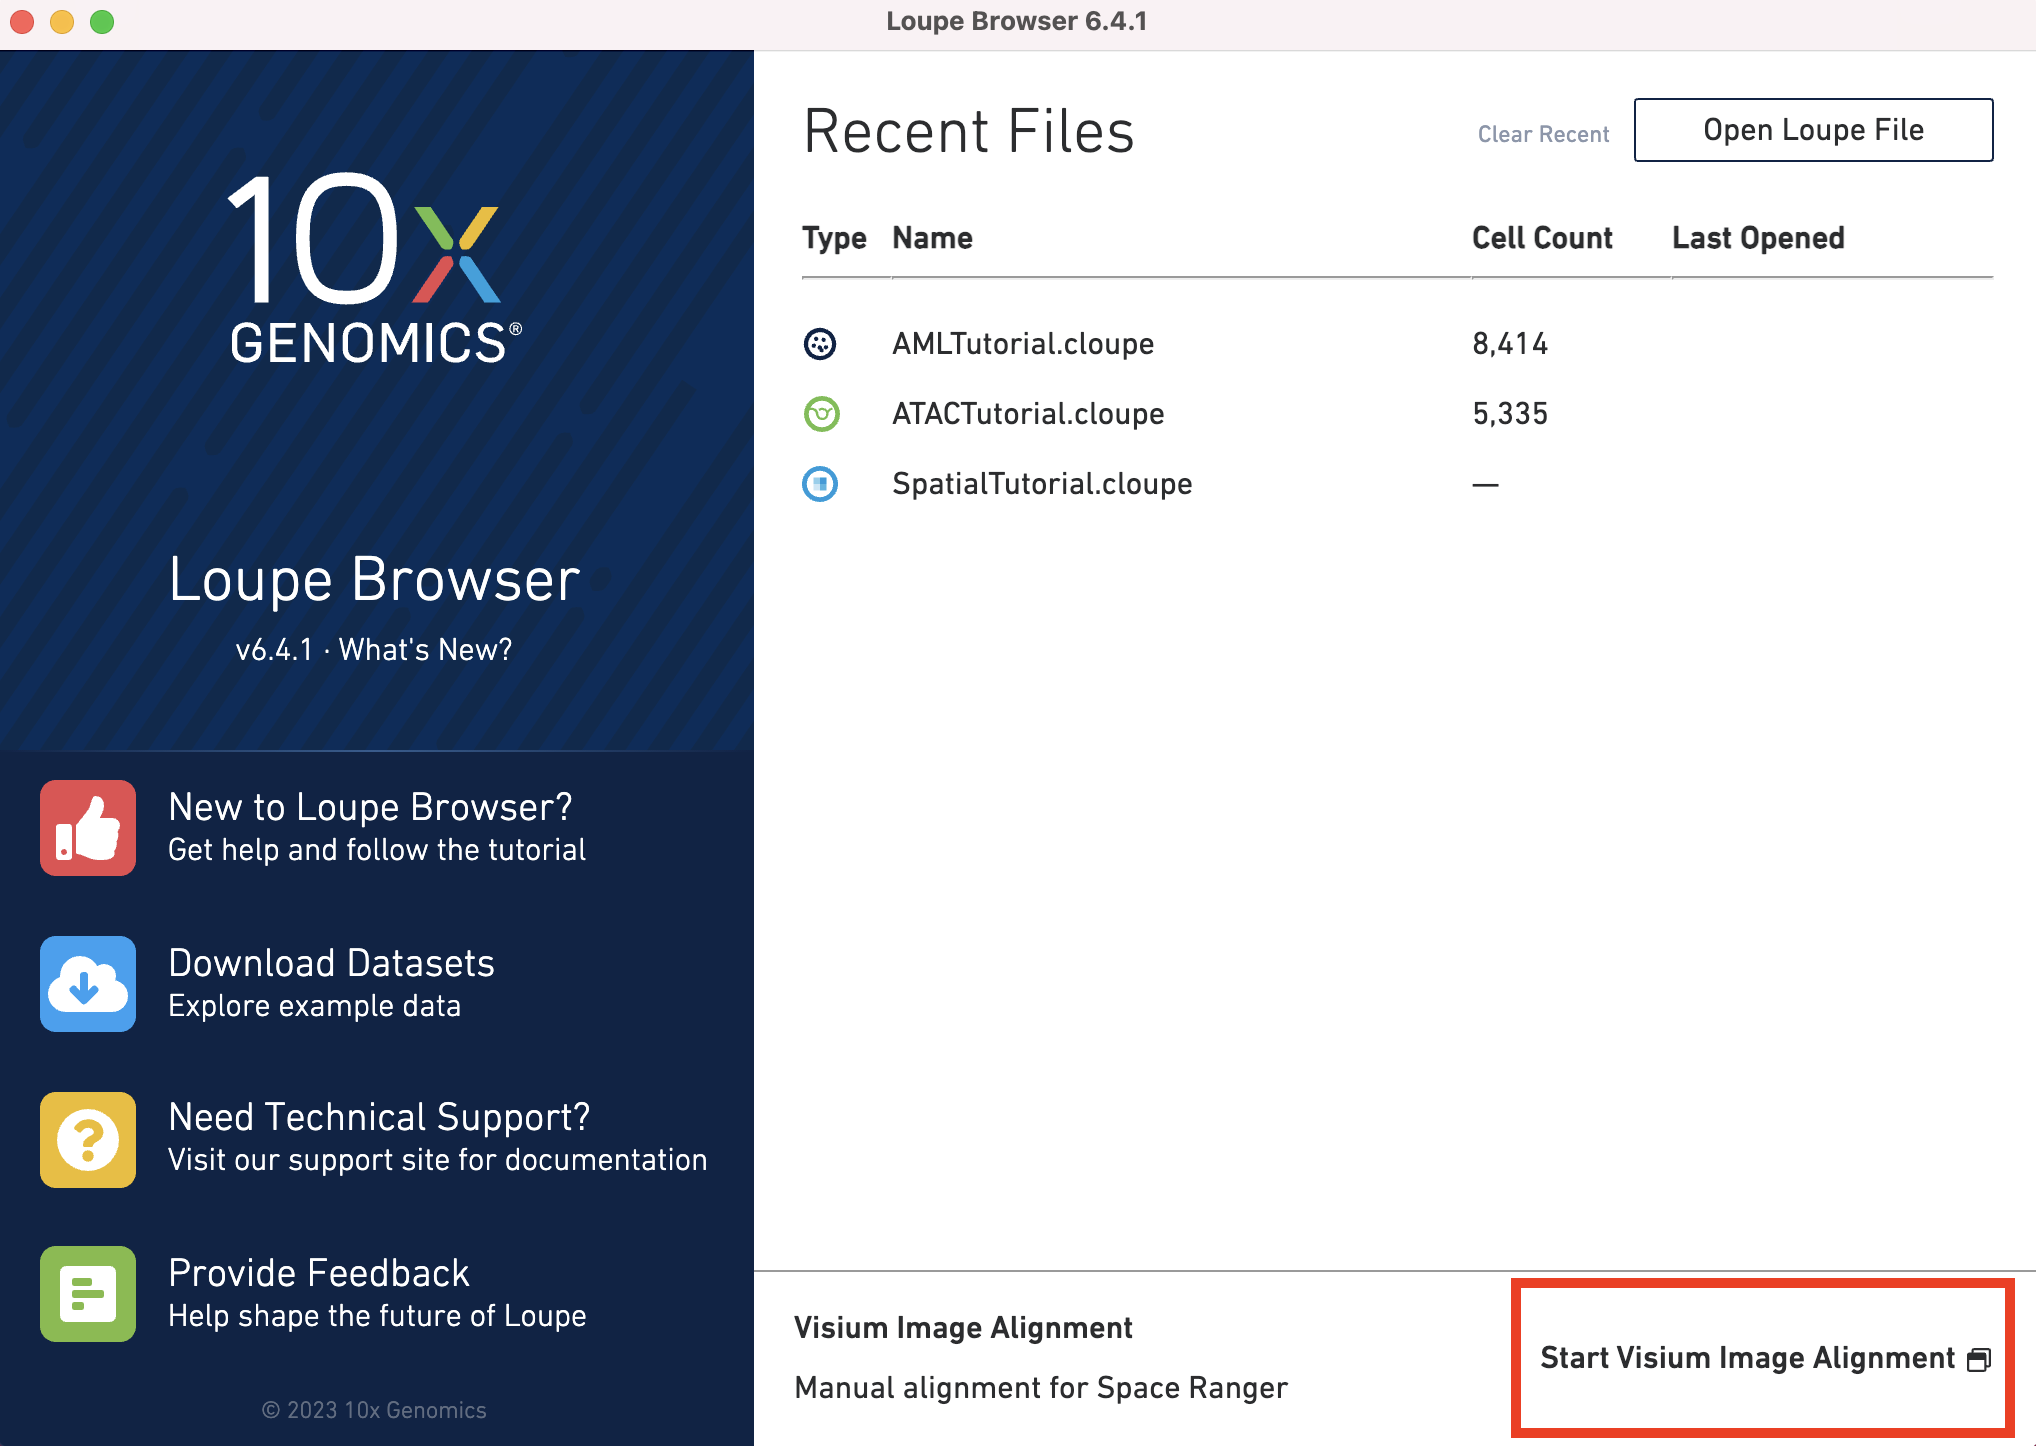This screenshot has width=2036, height=1446.
Task: Sort recent files by the Name column
Action: tap(932, 238)
